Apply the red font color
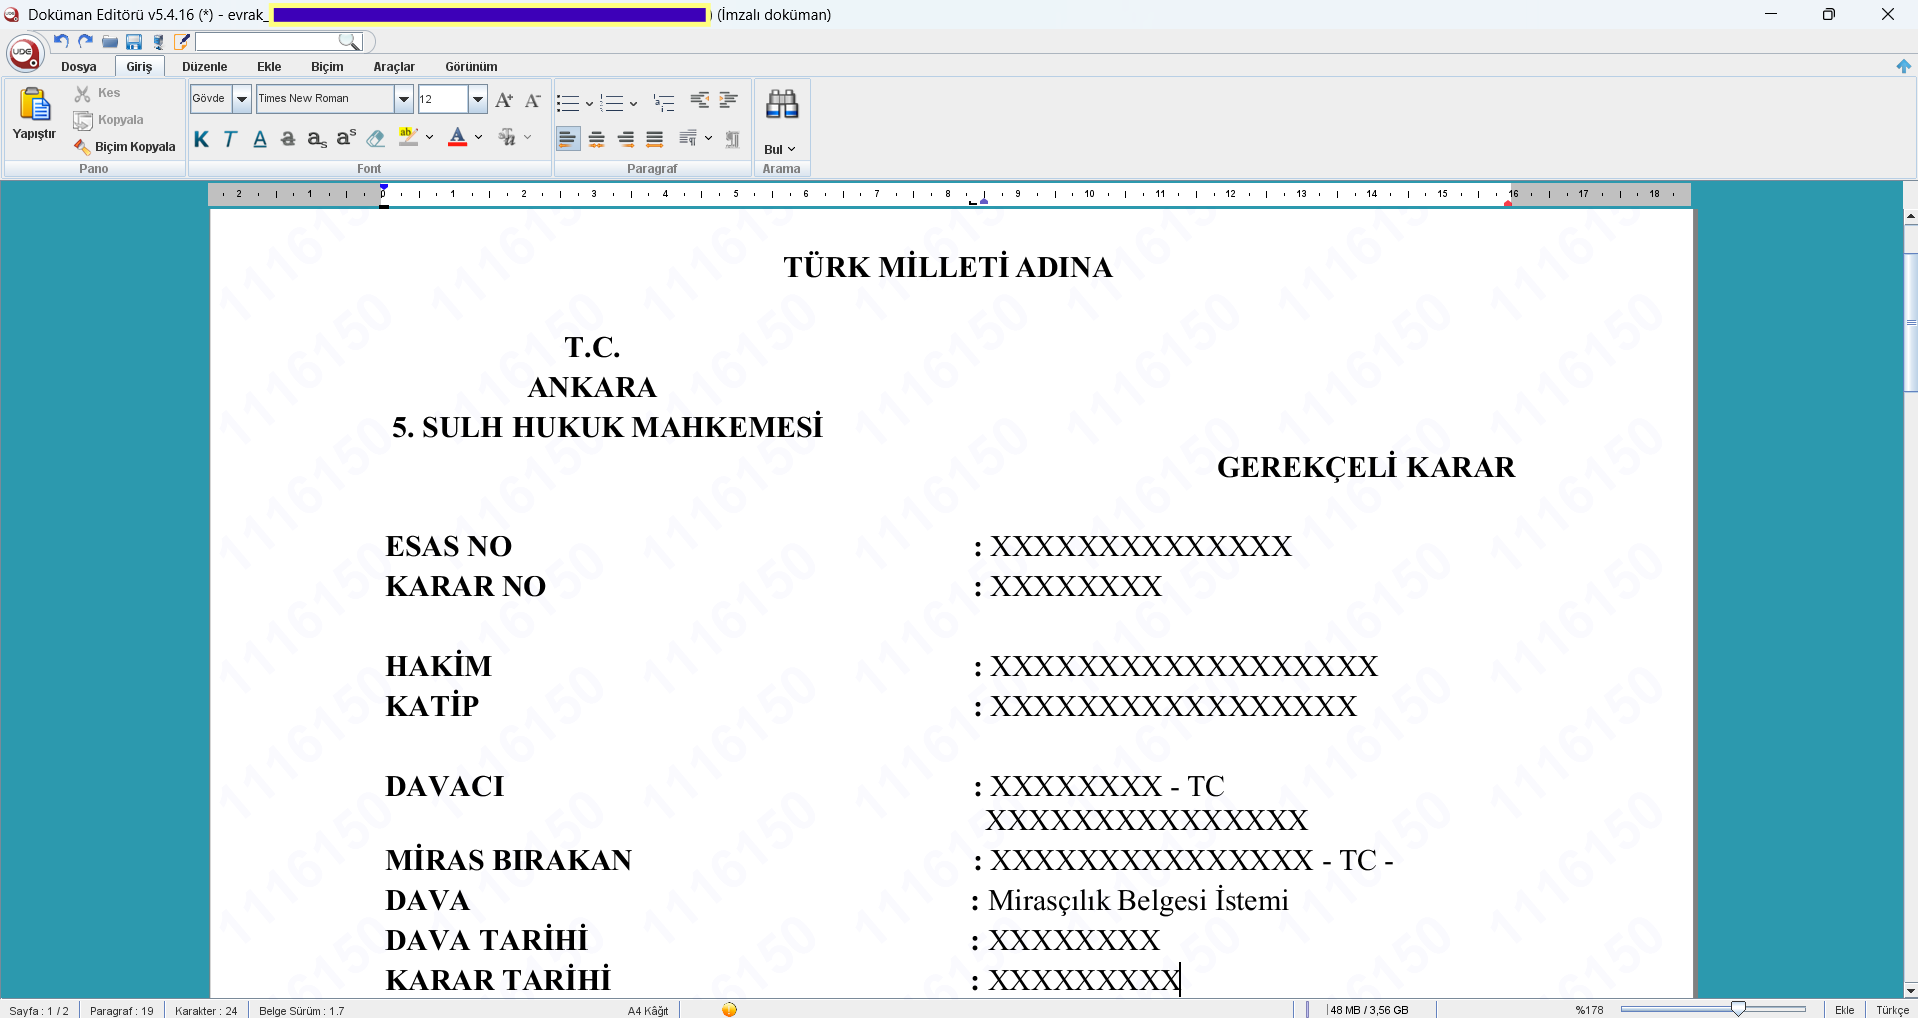The height and width of the screenshot is (1018, 1918). tap(458, 137)
